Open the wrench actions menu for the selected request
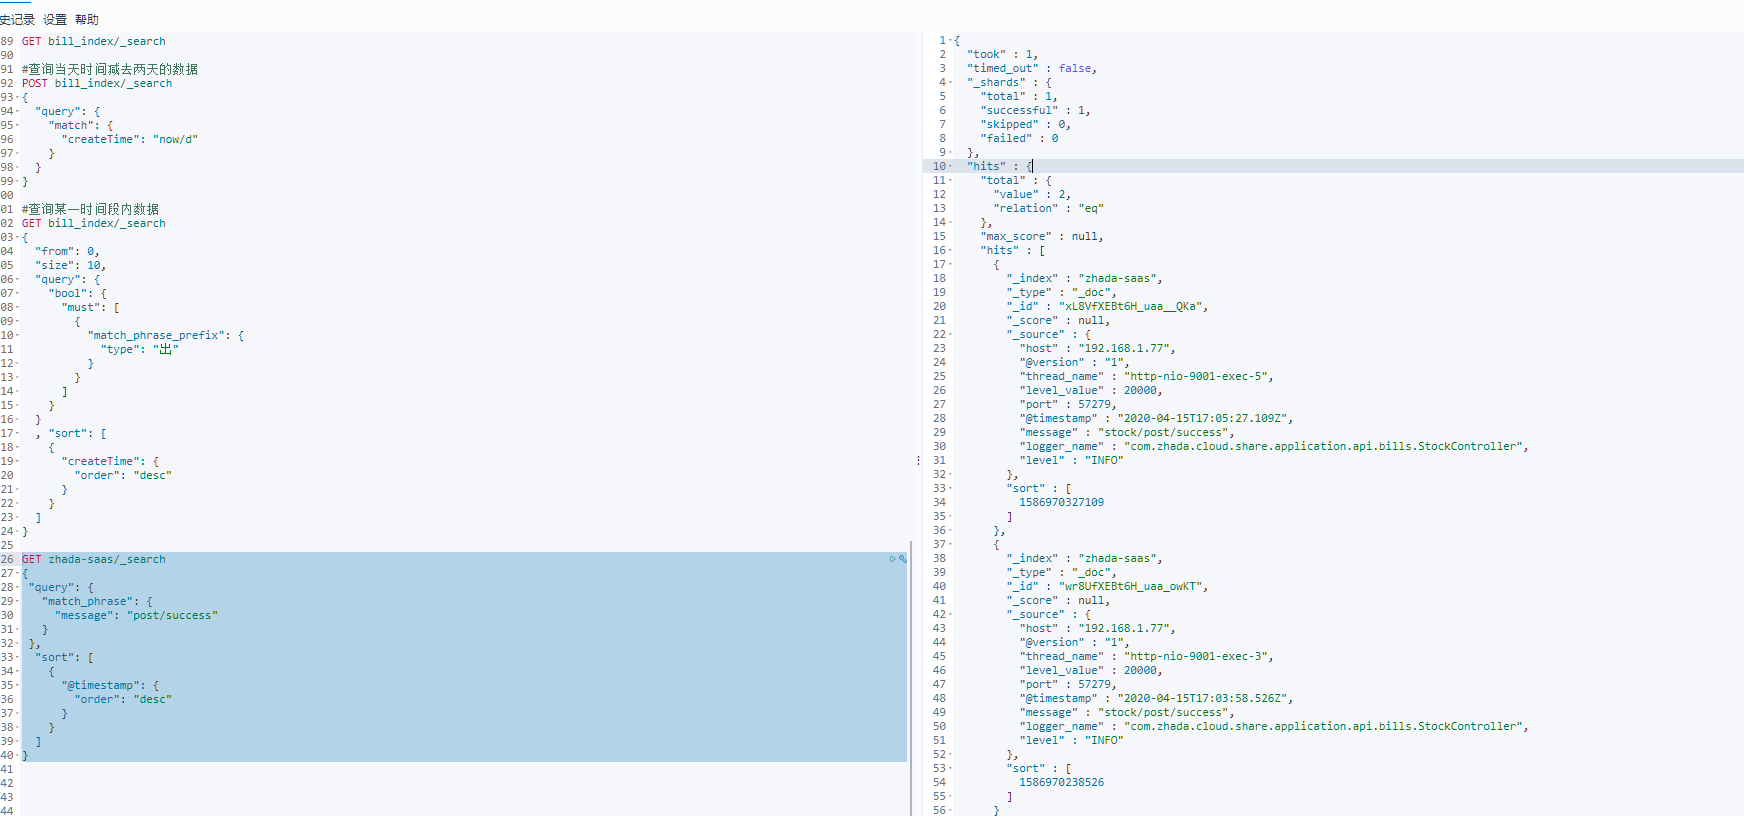The image size is (1744, 816). point(902,559)
